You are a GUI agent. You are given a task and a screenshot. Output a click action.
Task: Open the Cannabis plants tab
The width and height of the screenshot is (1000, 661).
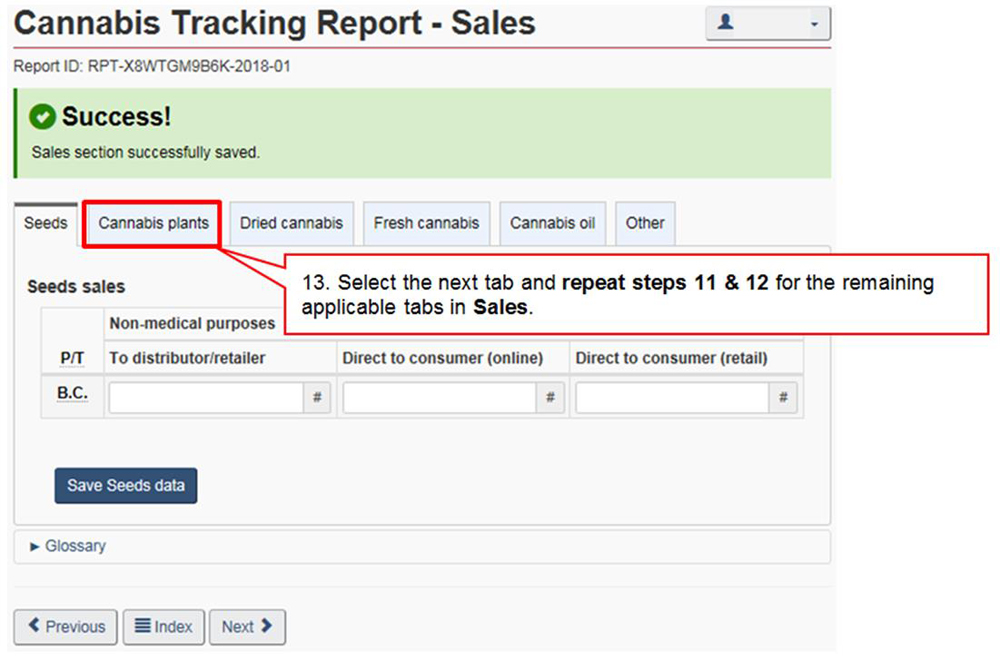point(153,223)
